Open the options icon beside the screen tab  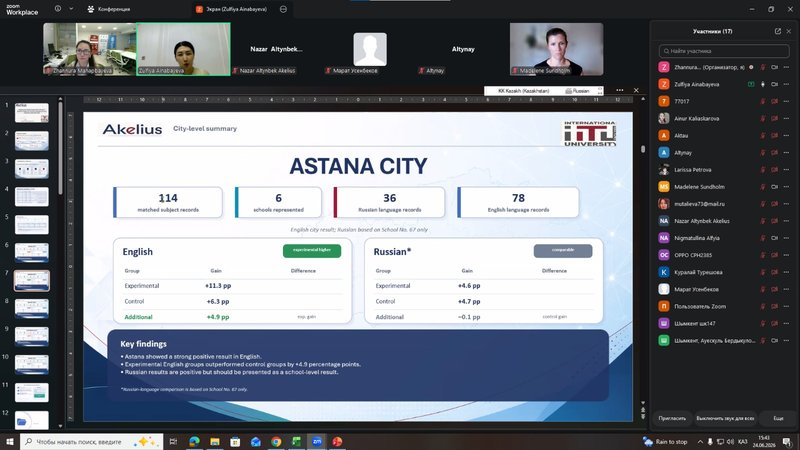[284, 9]
